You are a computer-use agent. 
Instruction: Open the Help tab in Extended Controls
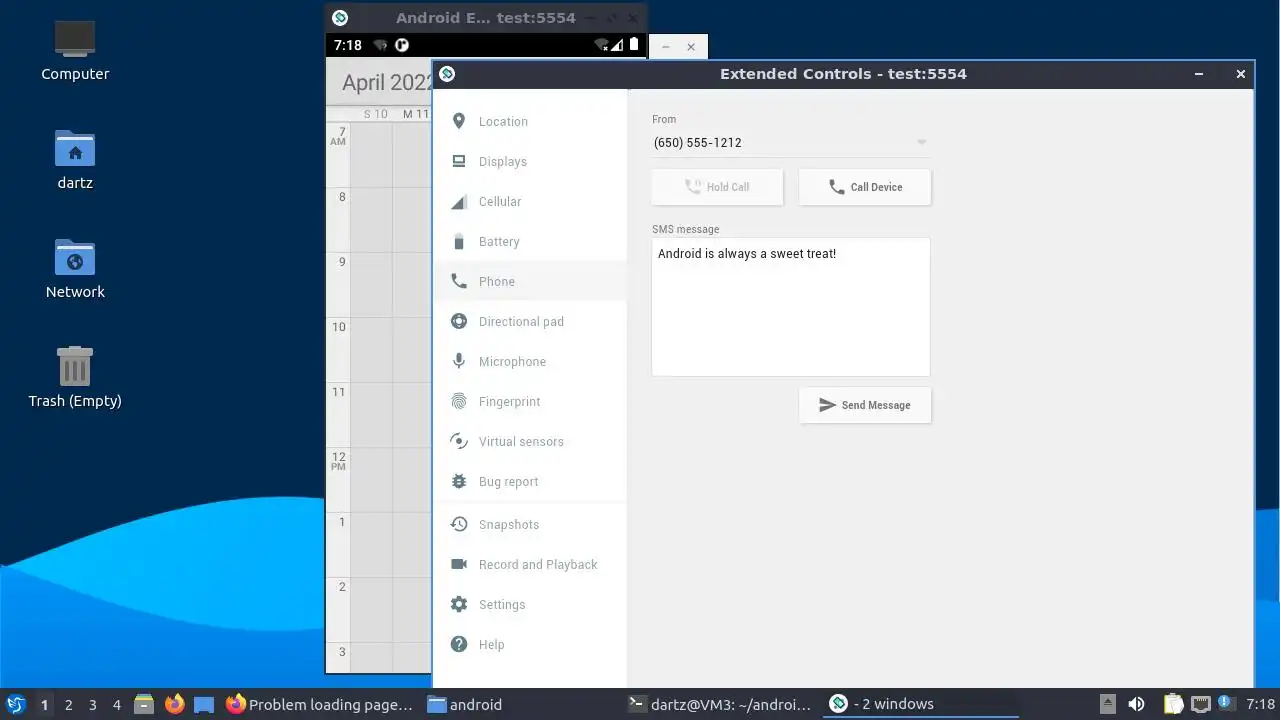point(530,644)
